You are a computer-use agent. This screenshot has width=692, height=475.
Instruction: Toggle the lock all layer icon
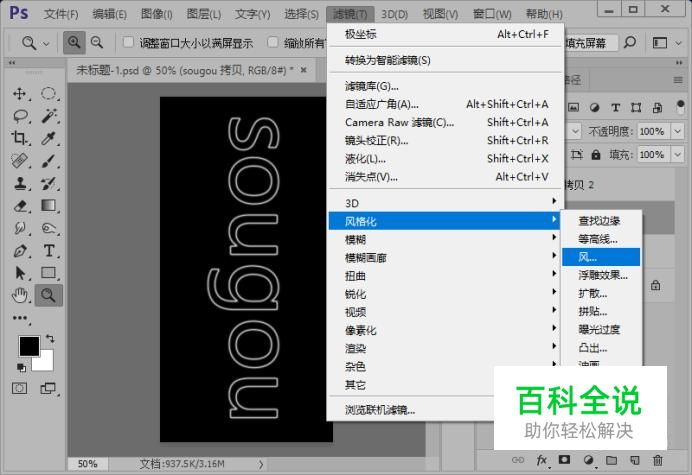click(x=596, y=155)
